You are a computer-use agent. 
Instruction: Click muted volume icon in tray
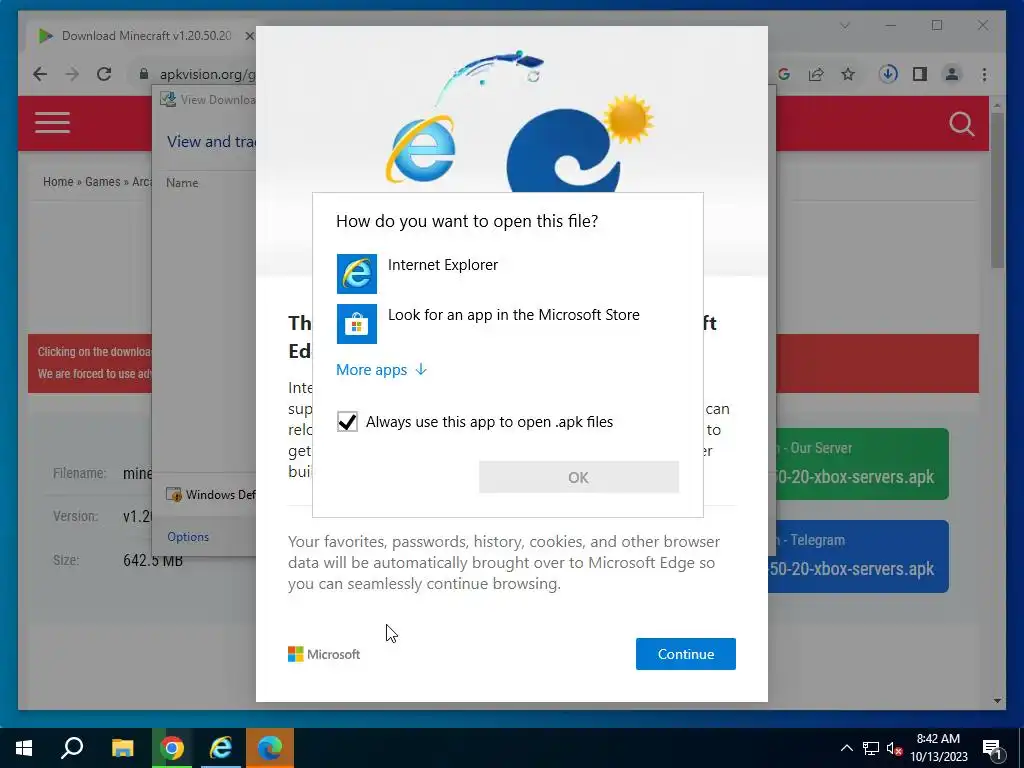point(894,748)
